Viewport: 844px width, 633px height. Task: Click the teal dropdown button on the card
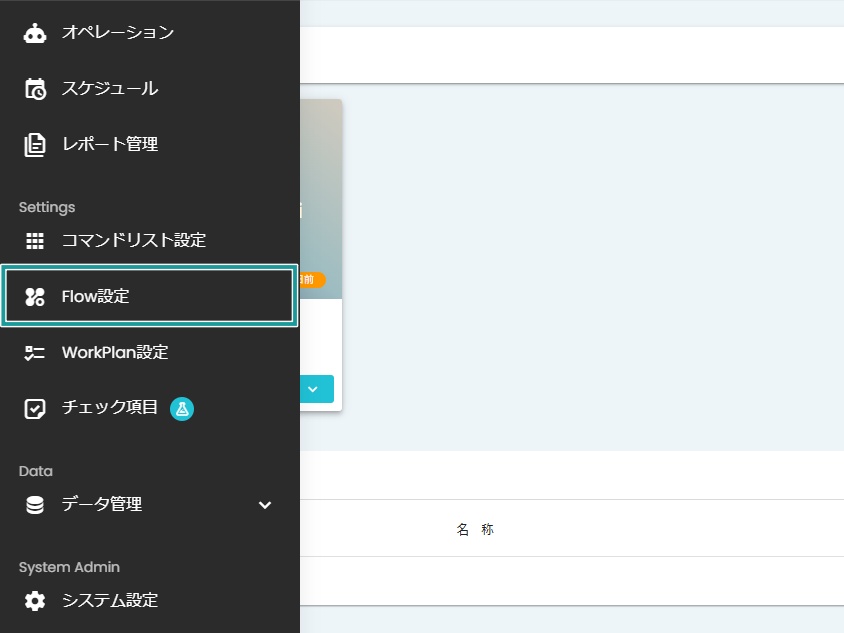317,389
